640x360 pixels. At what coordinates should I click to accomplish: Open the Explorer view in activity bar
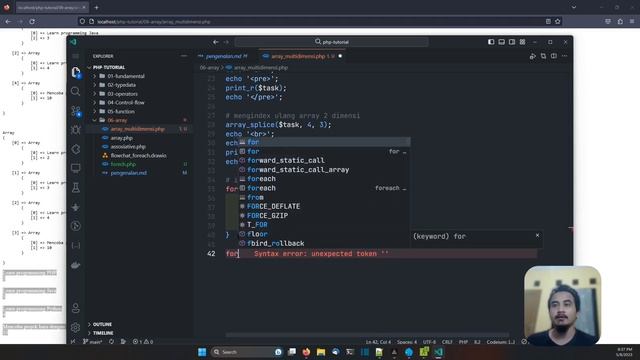(x=76, y=73)
